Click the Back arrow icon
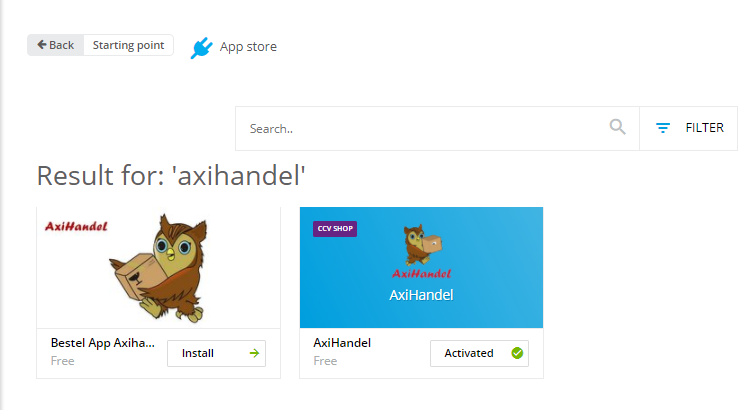Image resolution: width=745 pixels, height=410 pixels. pos(42,45)
